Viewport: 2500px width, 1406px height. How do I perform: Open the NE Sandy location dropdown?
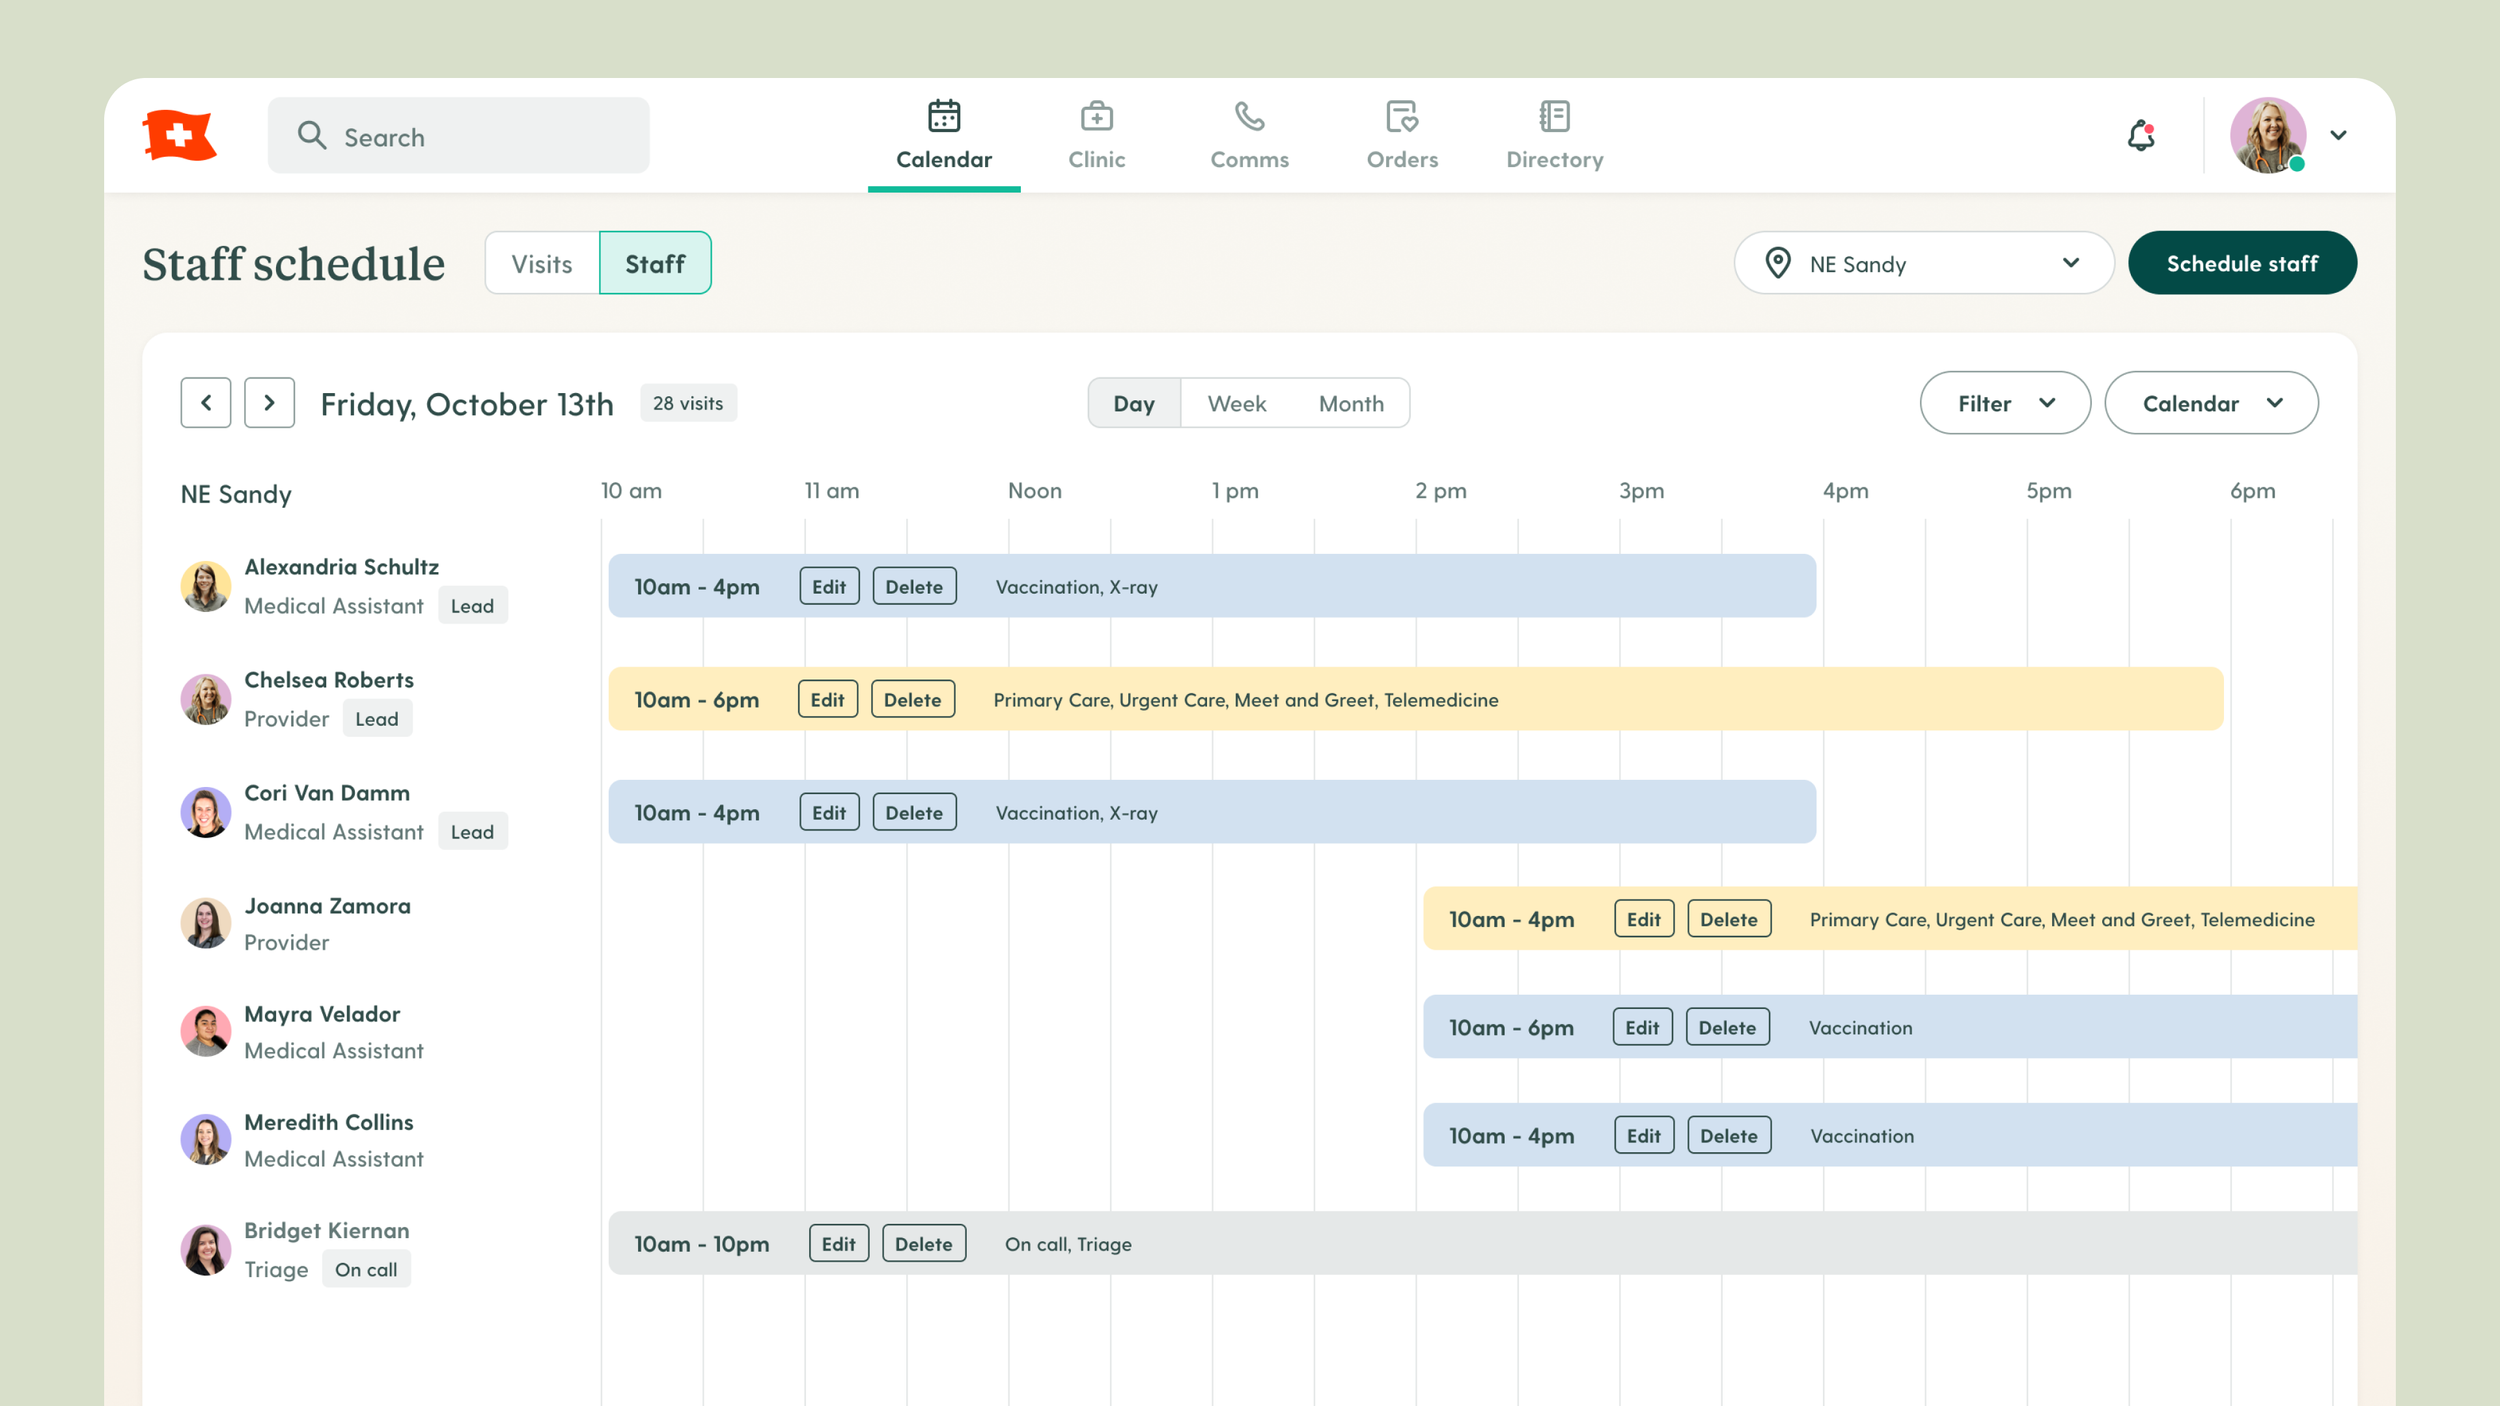pos(1923,263)
